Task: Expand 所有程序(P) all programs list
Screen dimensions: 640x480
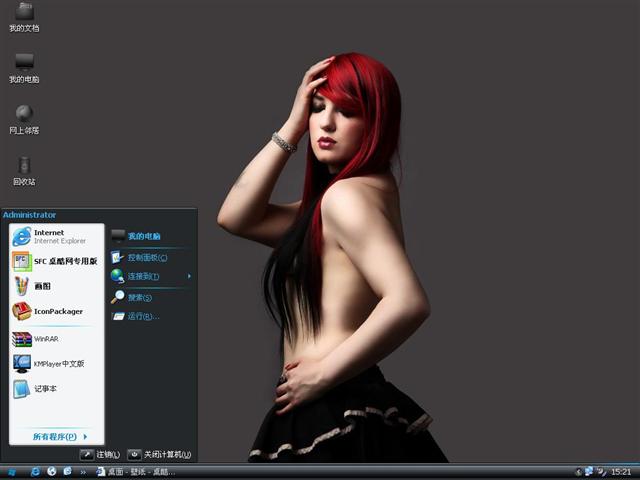Action: coord(60,437)
